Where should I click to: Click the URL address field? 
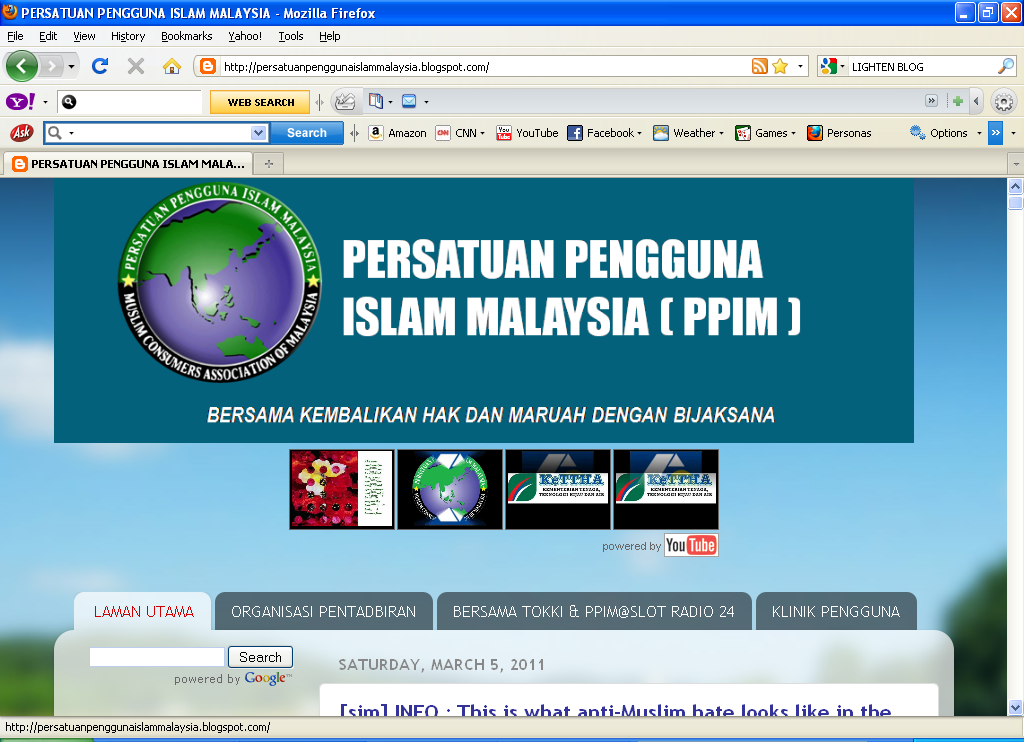pyautogui.click(x=483, y=67)
